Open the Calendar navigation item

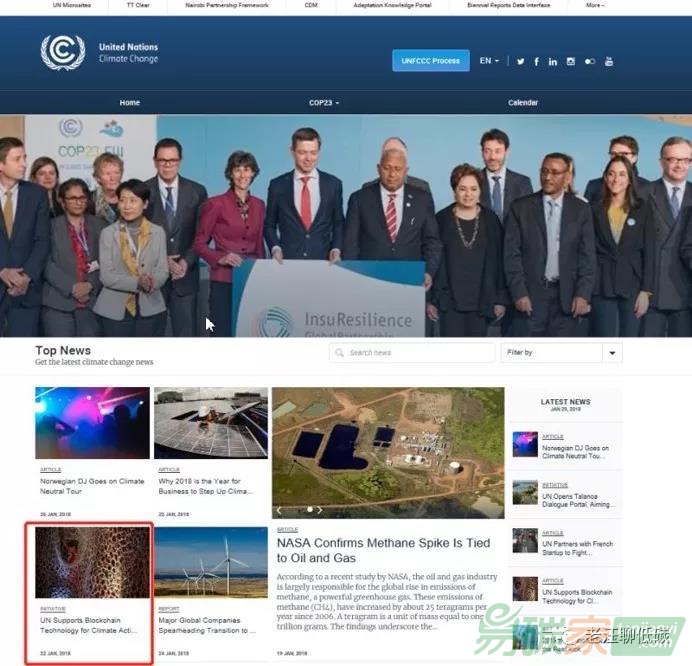point(523,103)
